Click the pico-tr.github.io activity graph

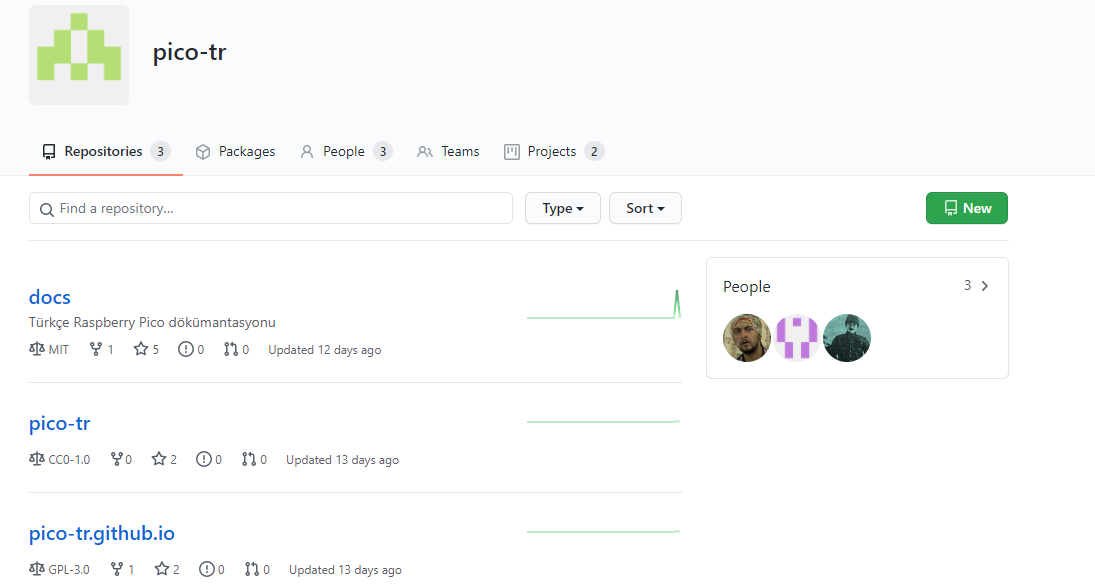(x=604, y=532)
